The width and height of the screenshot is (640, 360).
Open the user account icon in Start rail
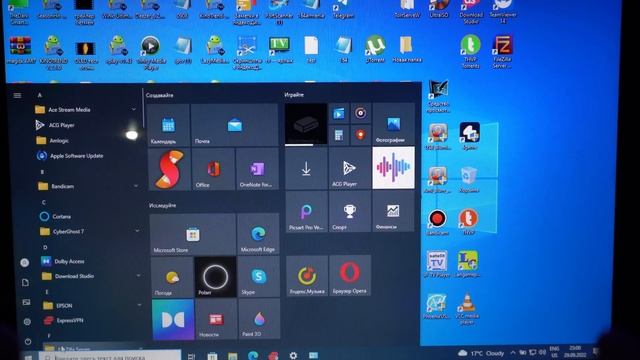click(24, 263)
